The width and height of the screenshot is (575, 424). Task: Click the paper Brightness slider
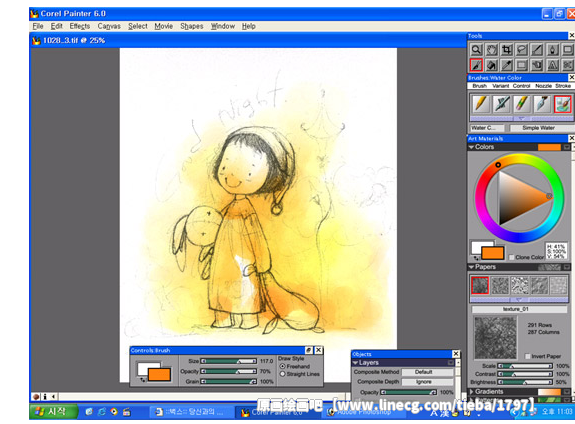coord(525,382)
